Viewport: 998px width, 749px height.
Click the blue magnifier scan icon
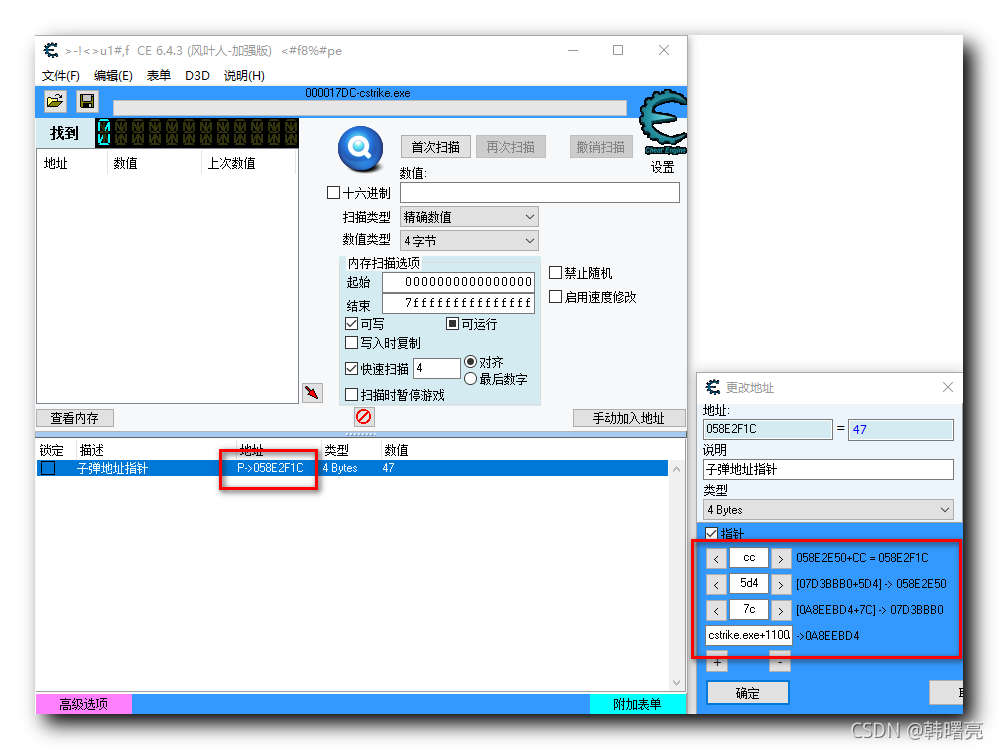(360, 149)
